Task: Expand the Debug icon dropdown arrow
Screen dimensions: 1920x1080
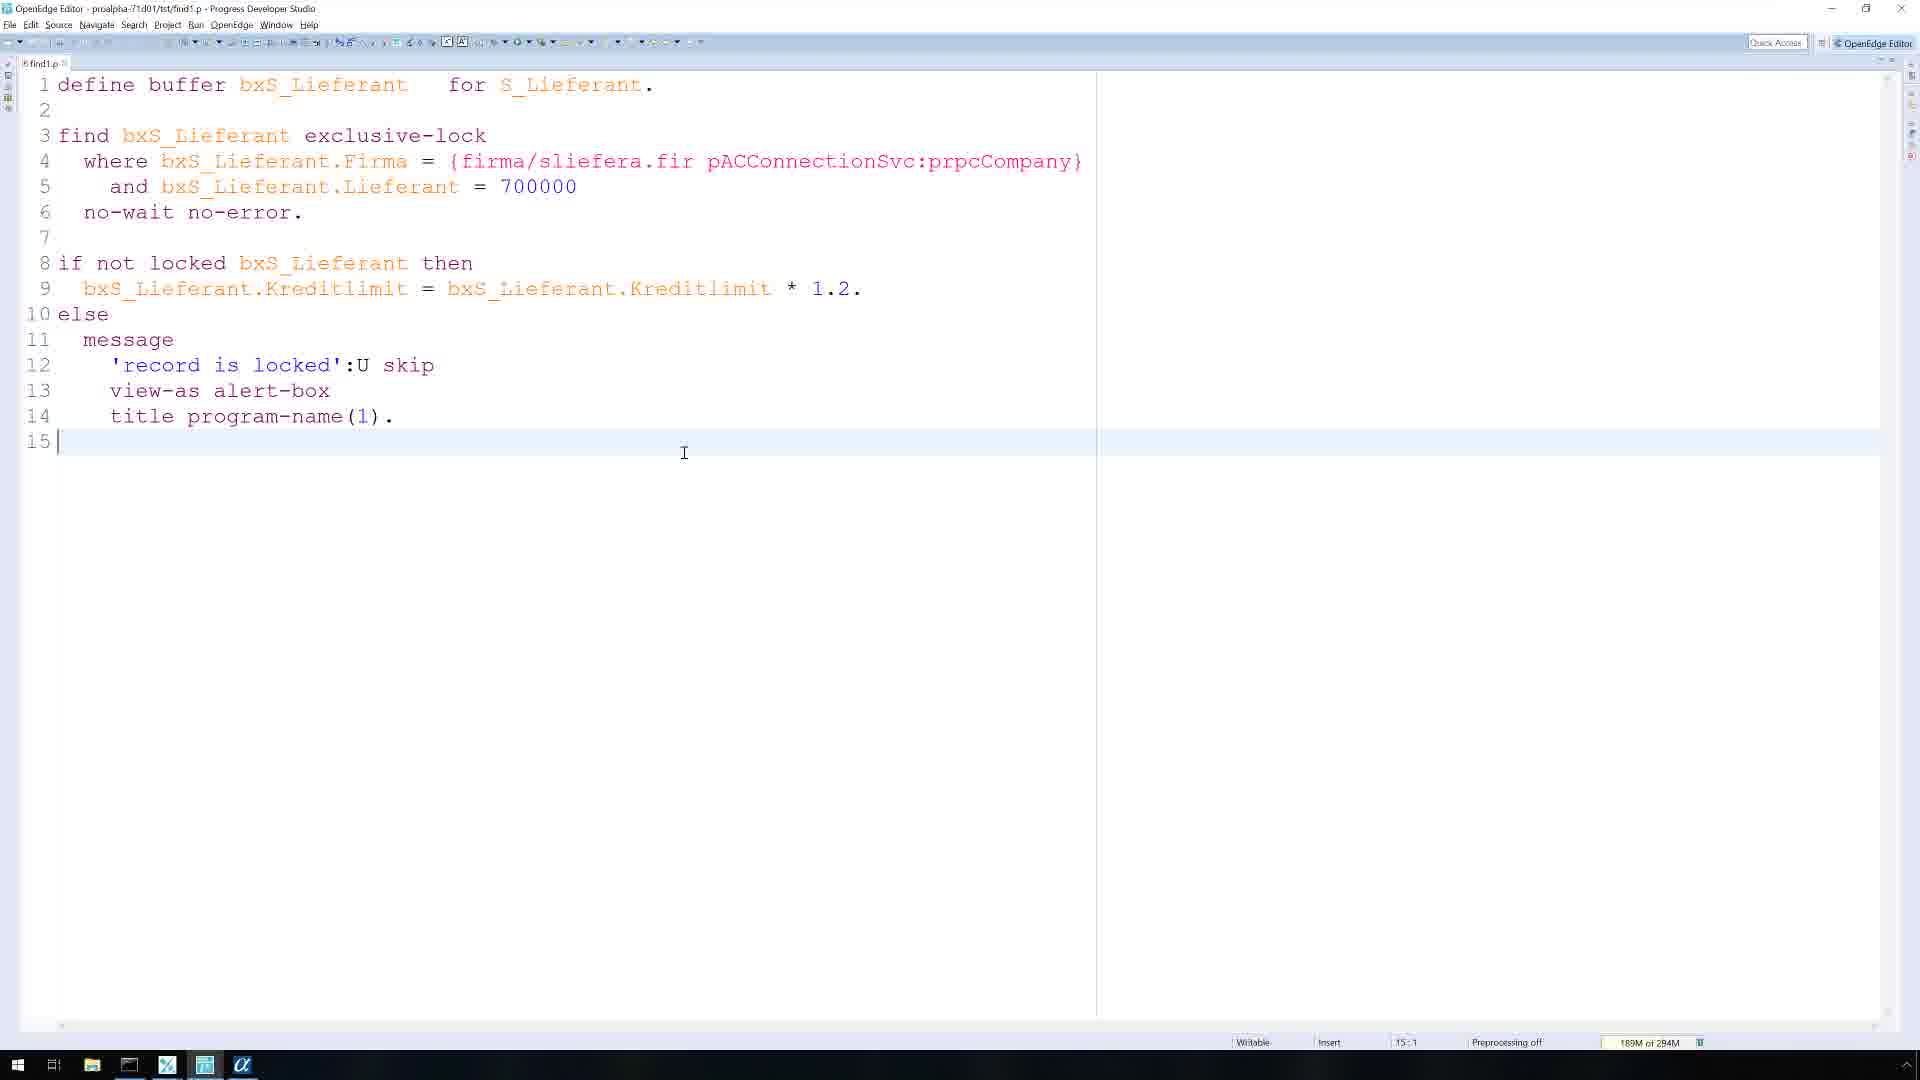Action: click(505, 42)
